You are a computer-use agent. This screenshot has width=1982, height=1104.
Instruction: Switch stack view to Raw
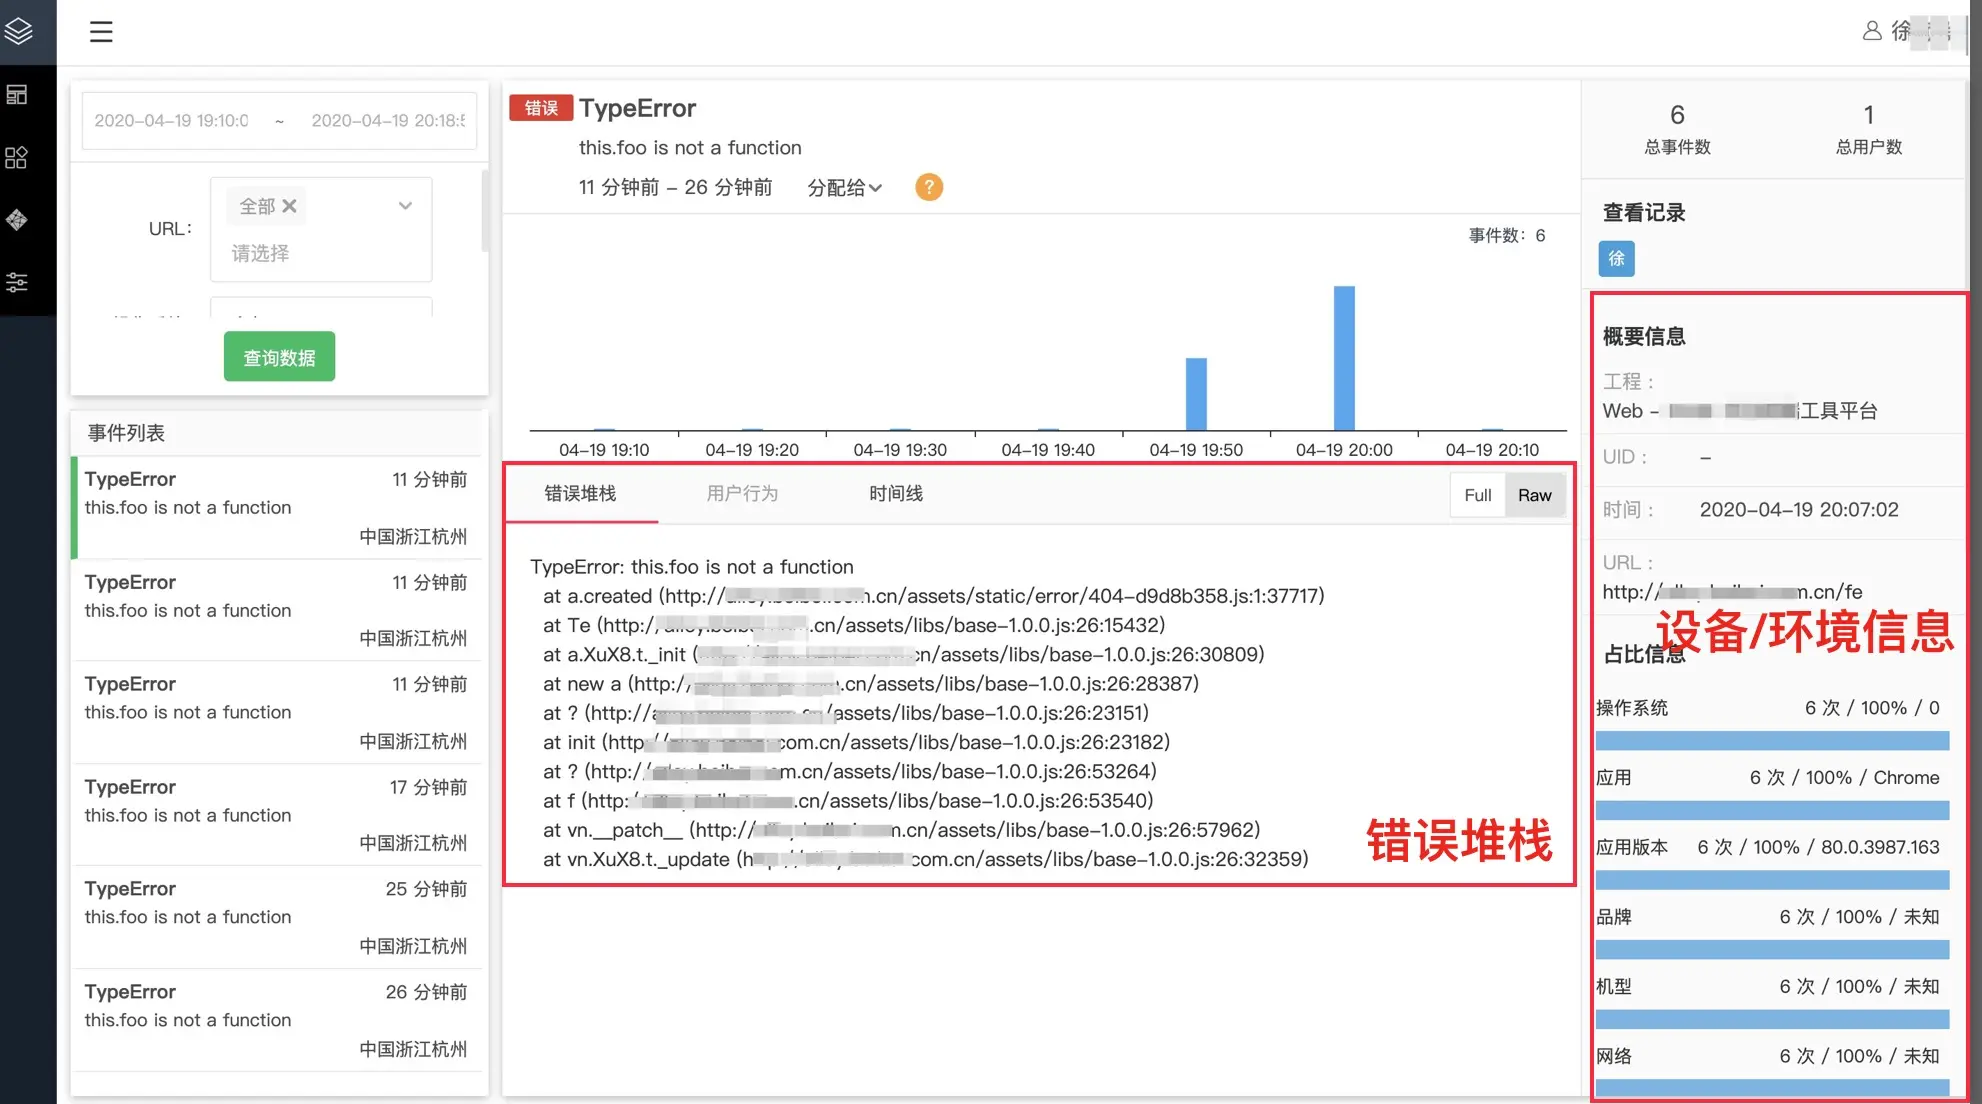pyautogui.click(x=1534, y=495)
